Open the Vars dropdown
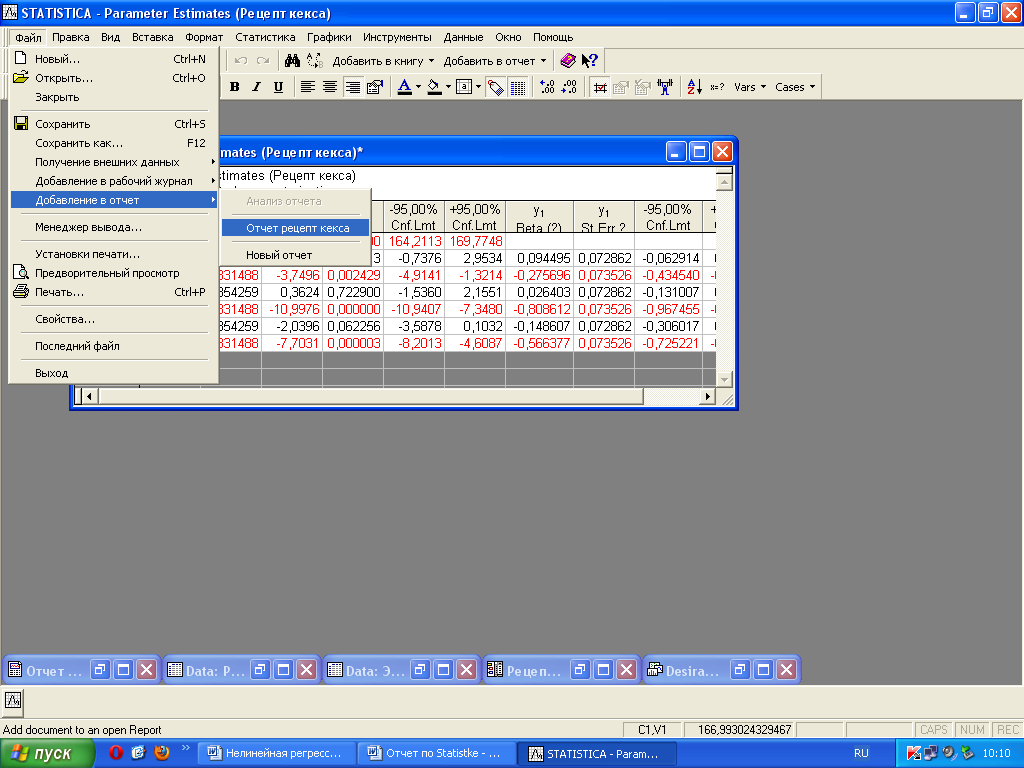 (x=750, y=87)
